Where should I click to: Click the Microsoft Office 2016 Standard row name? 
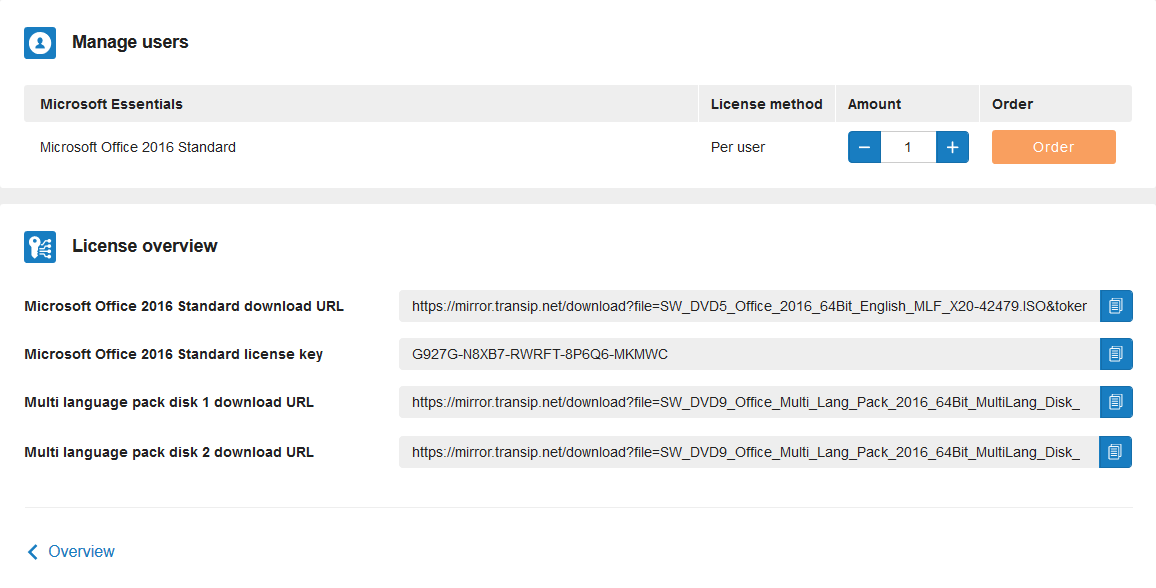138,147
